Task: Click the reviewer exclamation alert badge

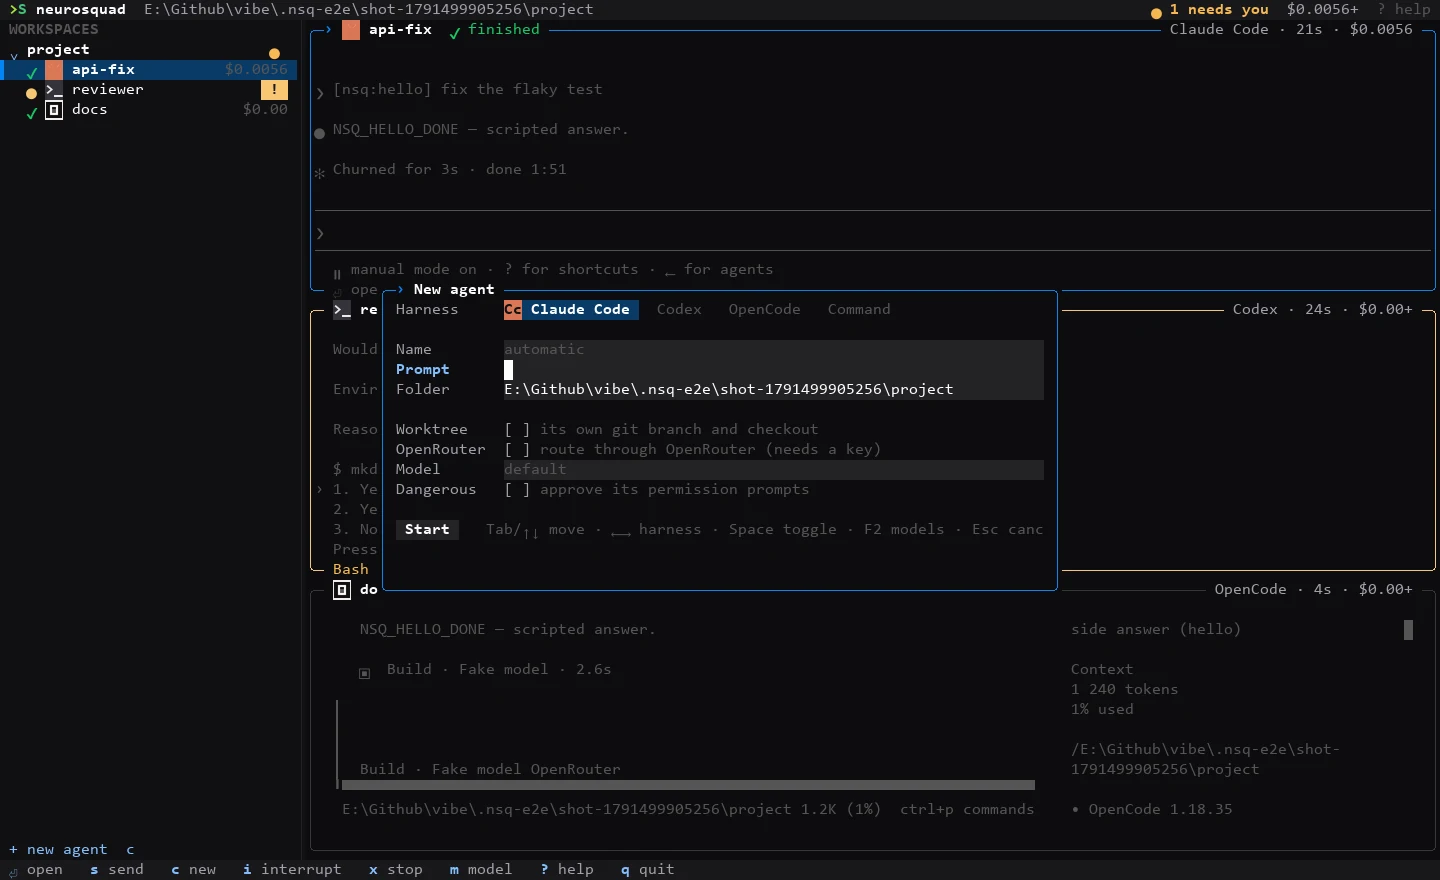Action: click(274, 90)
